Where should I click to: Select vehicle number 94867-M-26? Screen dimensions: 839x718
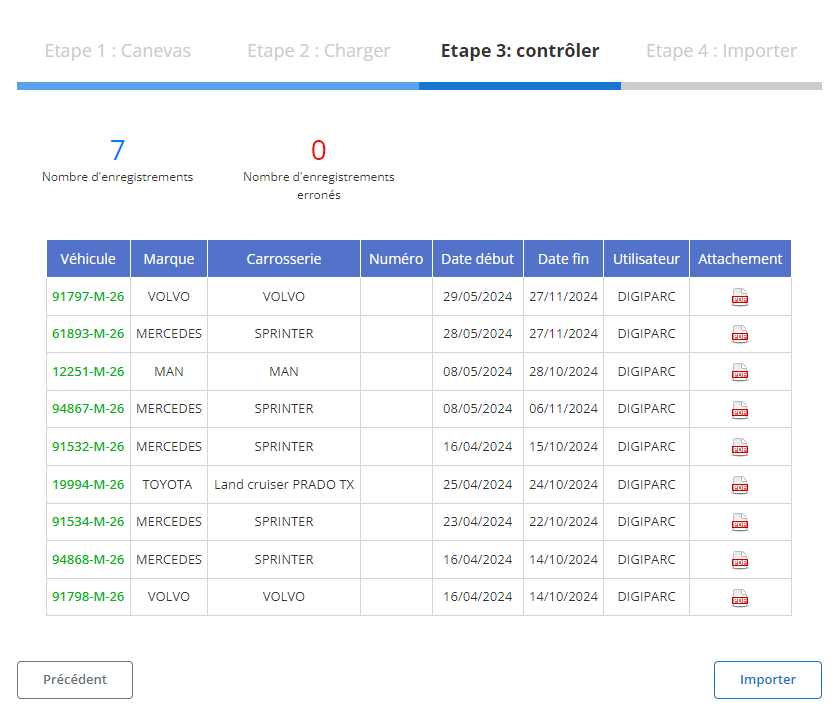coord(88,409)
